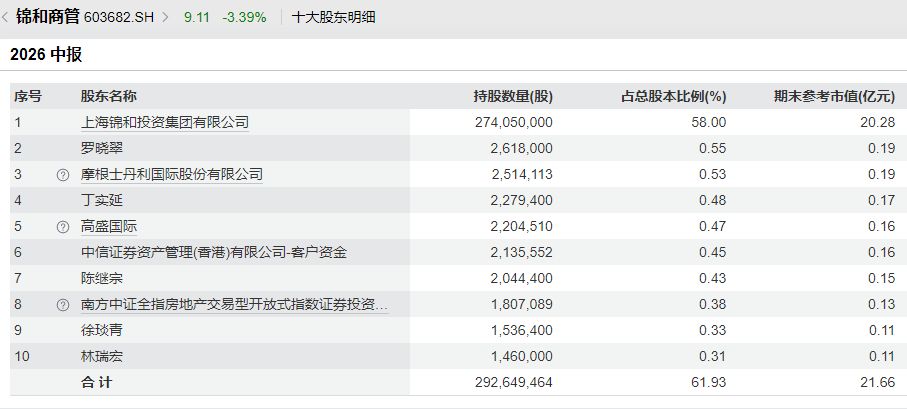Click the 0.15 market value cell
Screen dimensions: 907x409
[882, 279]
